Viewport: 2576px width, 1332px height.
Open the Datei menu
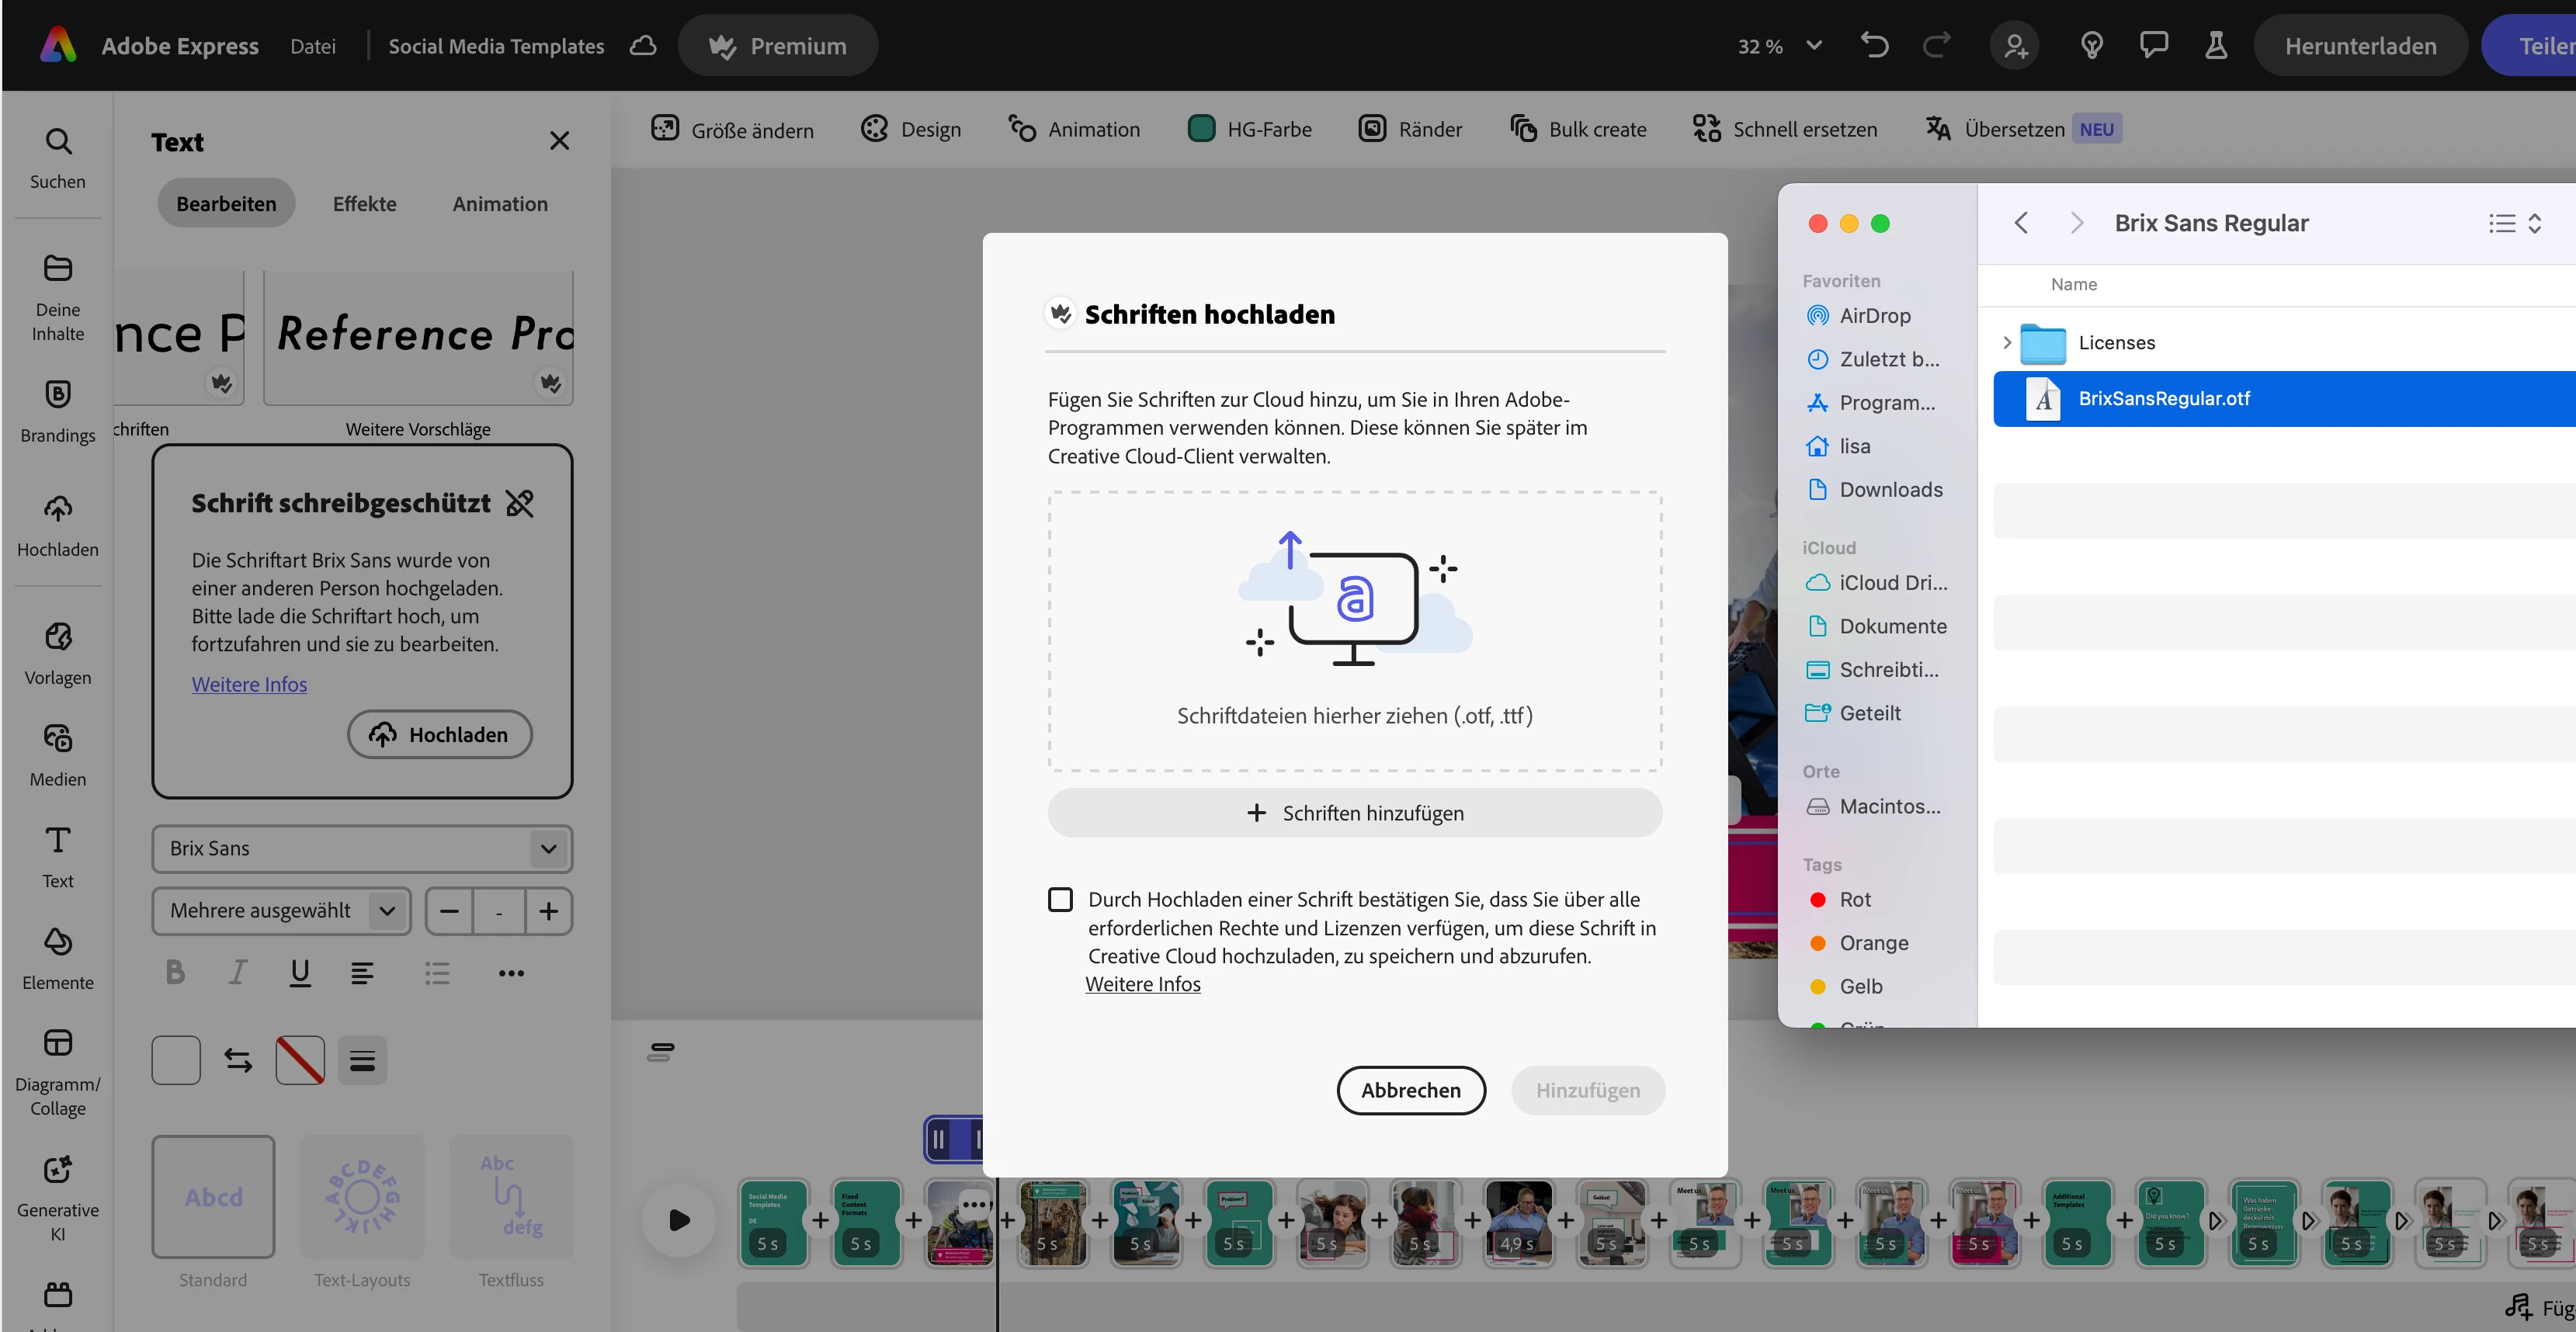pos(312,46)
